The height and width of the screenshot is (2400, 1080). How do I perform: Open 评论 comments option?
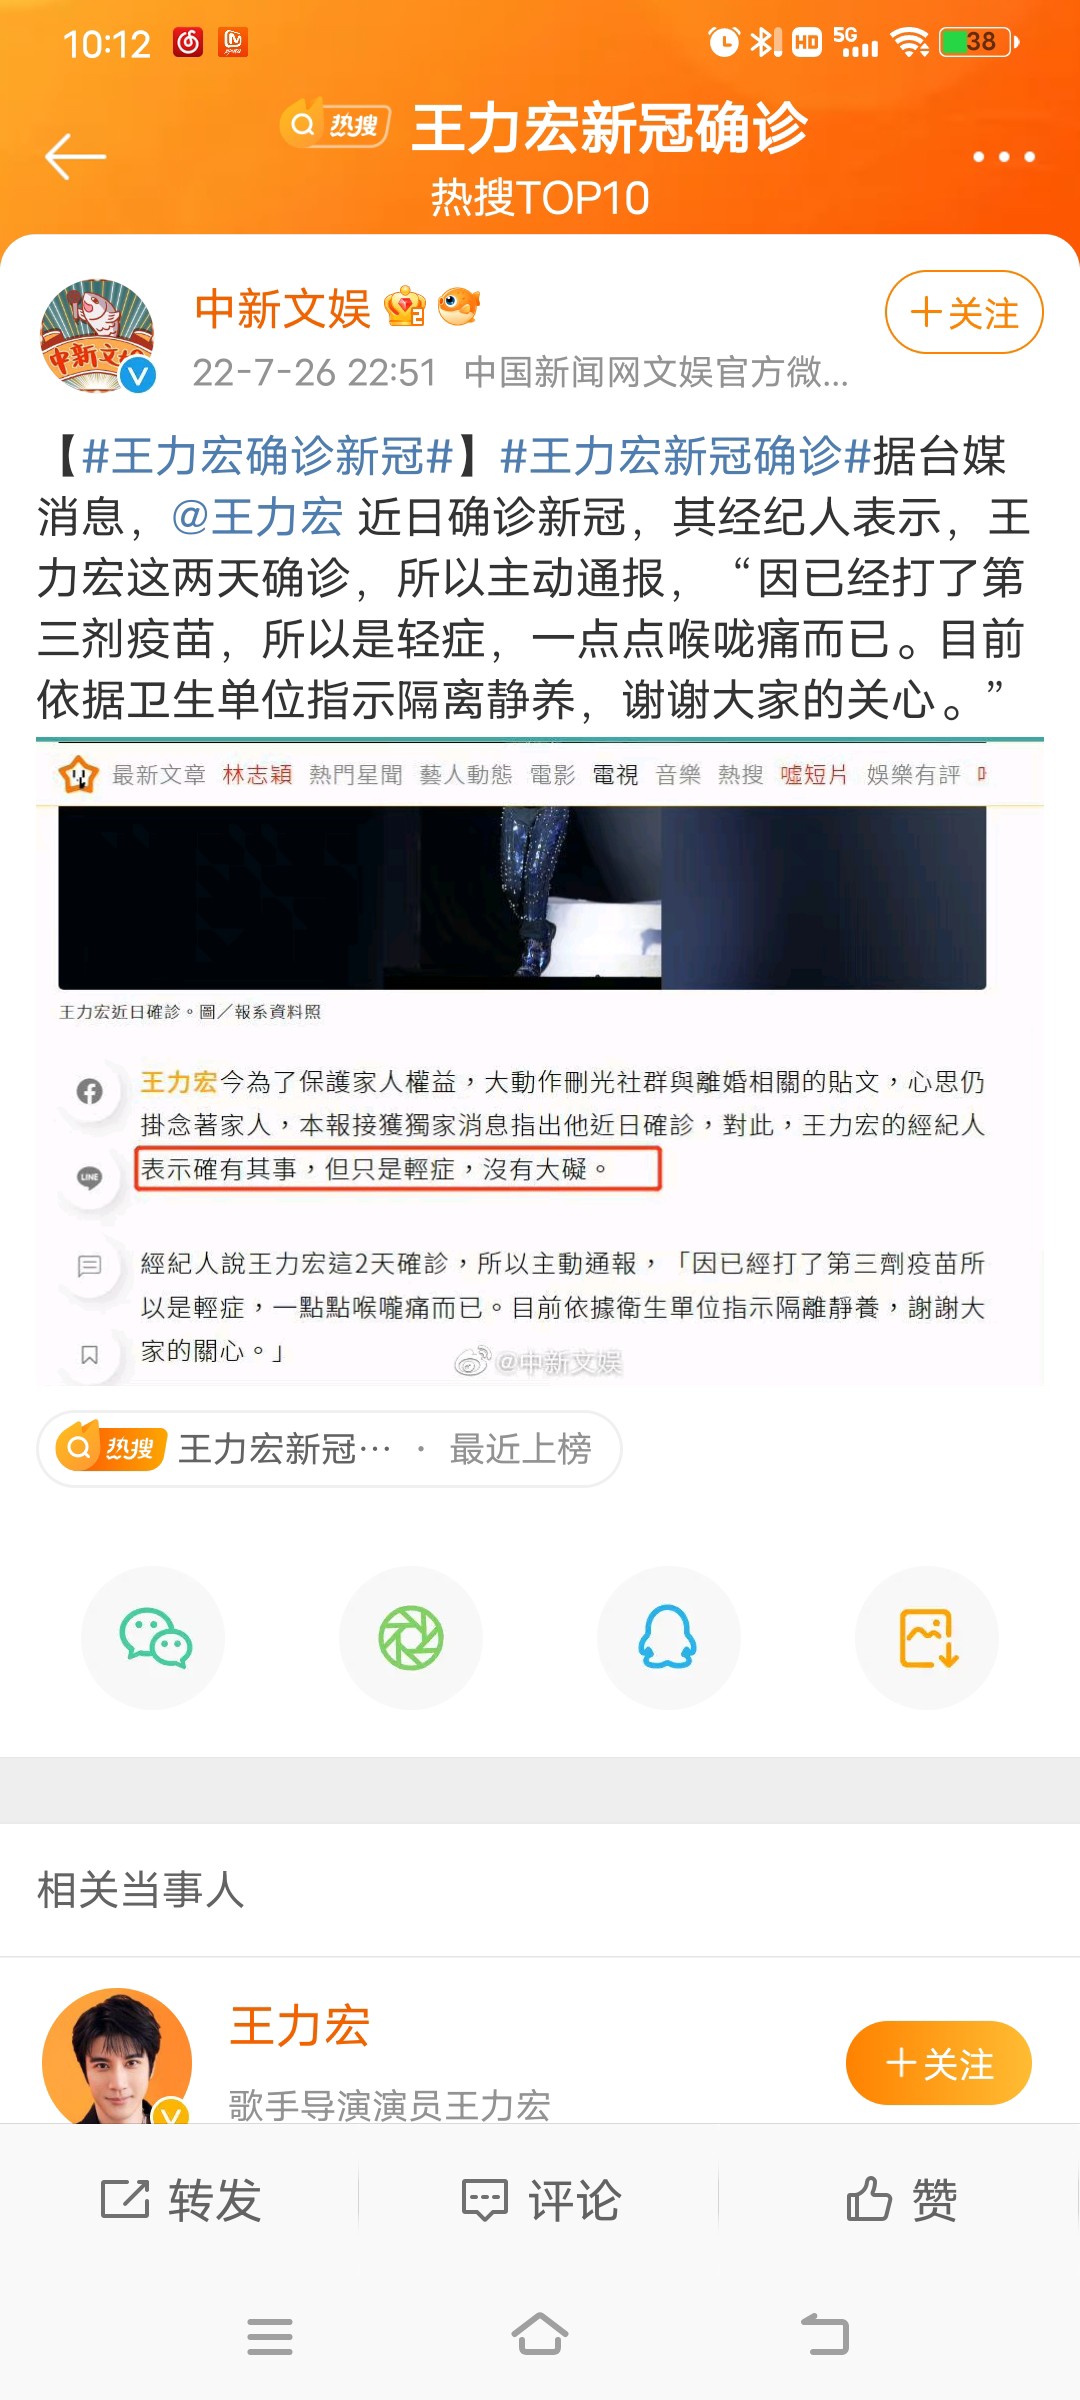click(541, 2200)
